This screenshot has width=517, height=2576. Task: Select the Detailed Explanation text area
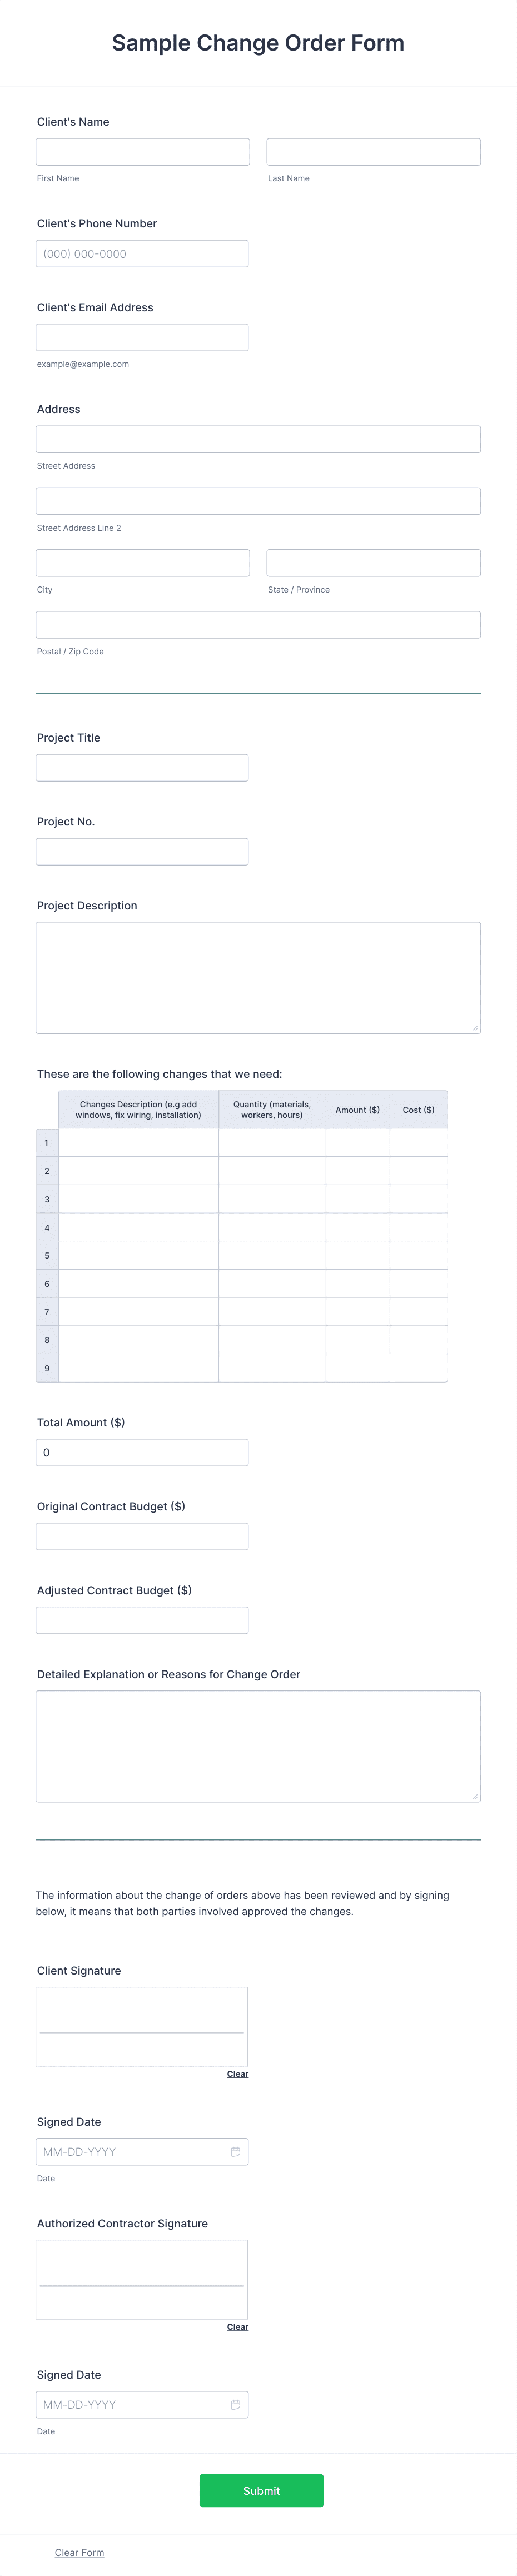click(258, 1745)
